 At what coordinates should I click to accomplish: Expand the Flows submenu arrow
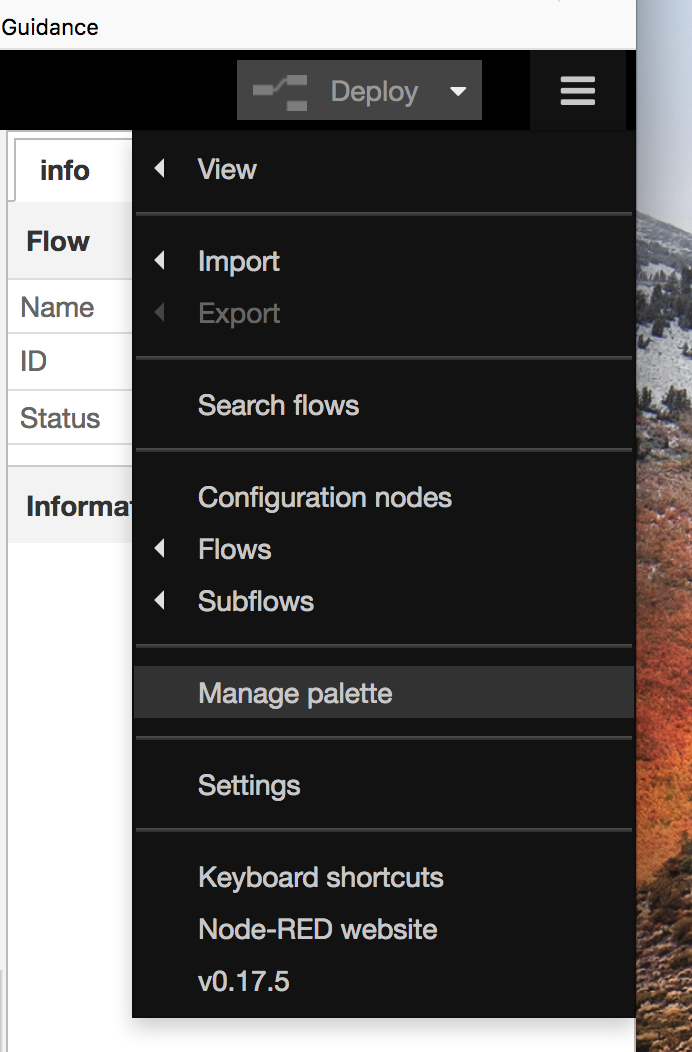[160, 549]
